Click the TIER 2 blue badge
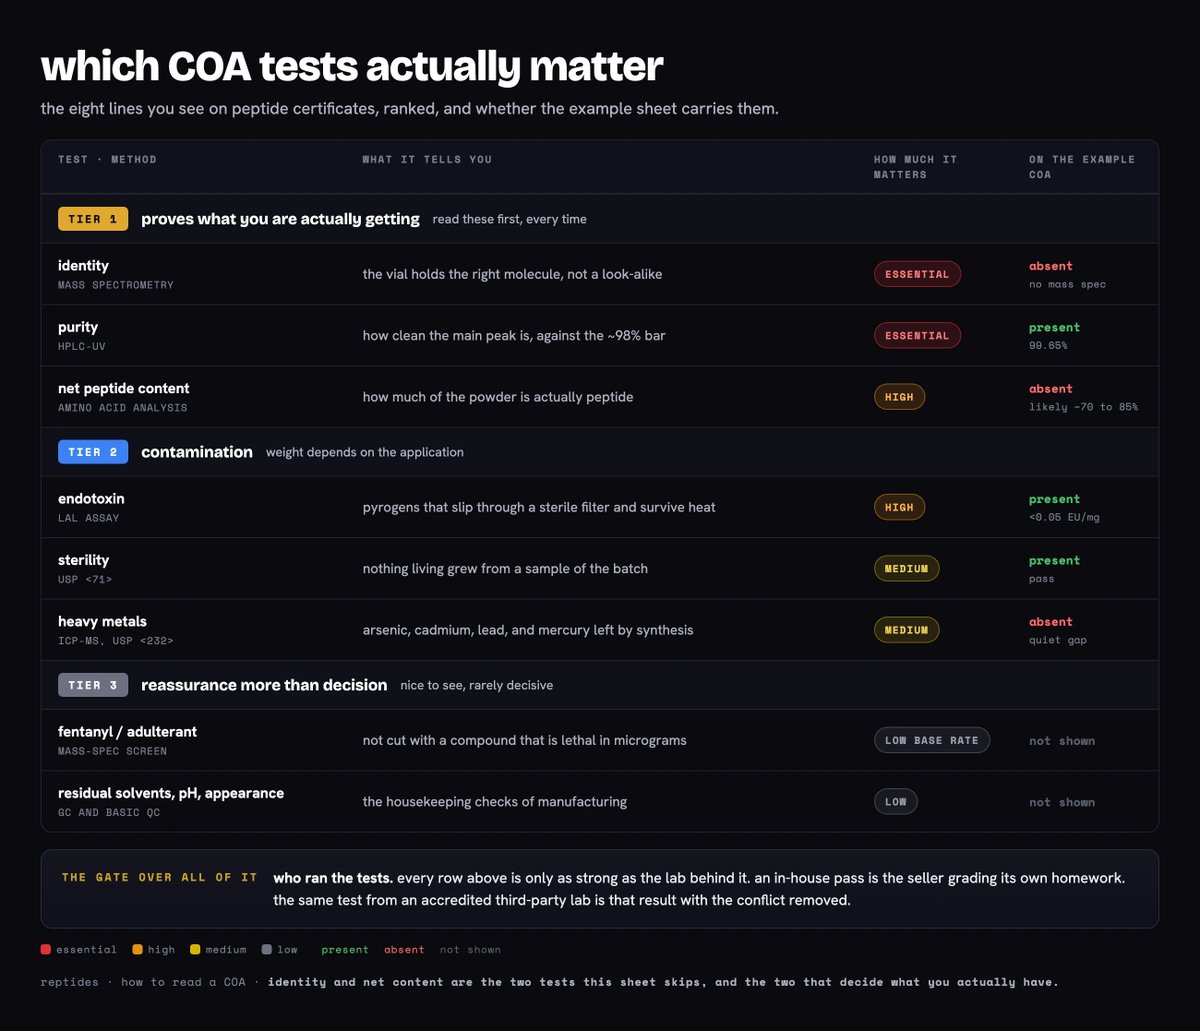1200x1031 pixels. point(93,452)
